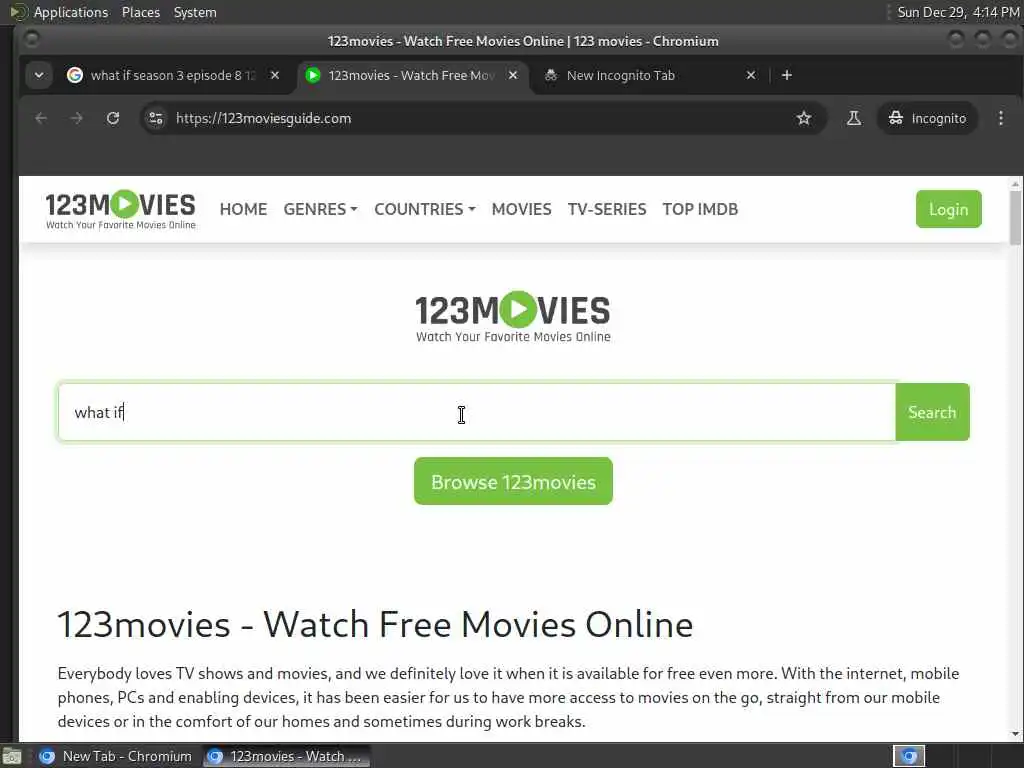Click the page vertical scrollbar thumb
Image resolution: width=1024 pixels, height=768 pixels.
click(x=1015, y=218)
